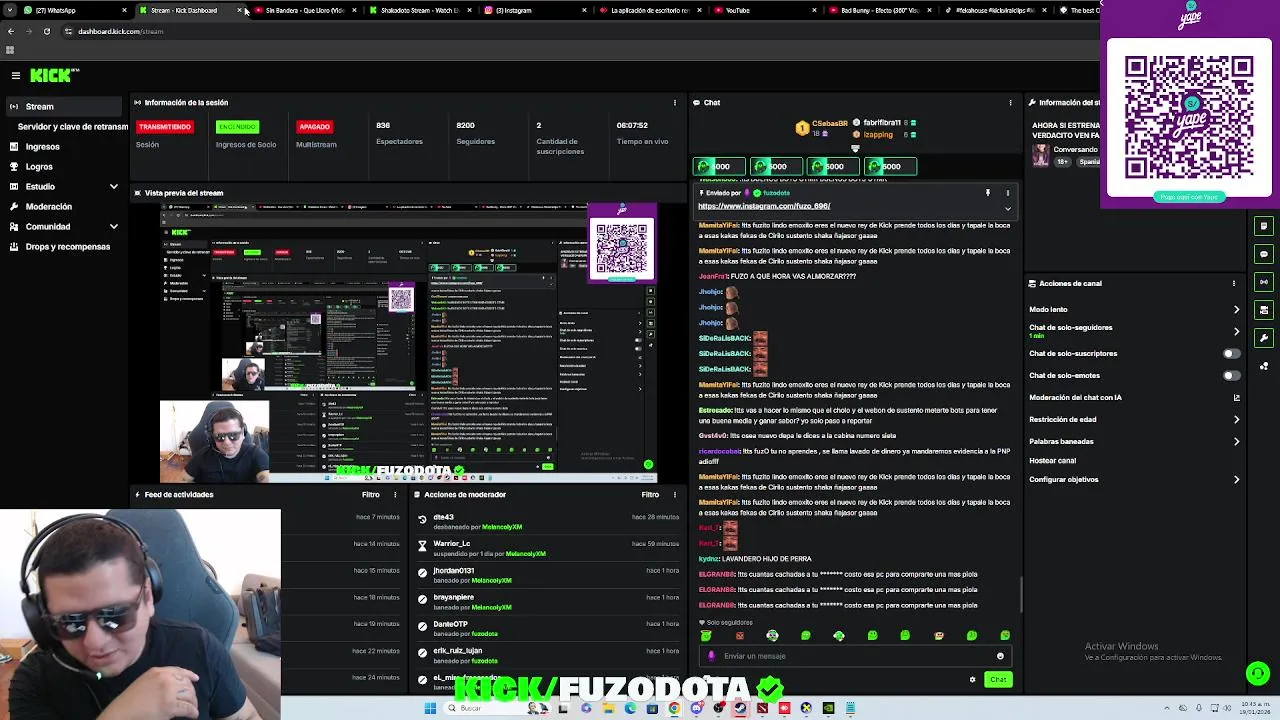The image size is (1280, 720).
Task: Reload the page in browser
Action: coord(46,31)
